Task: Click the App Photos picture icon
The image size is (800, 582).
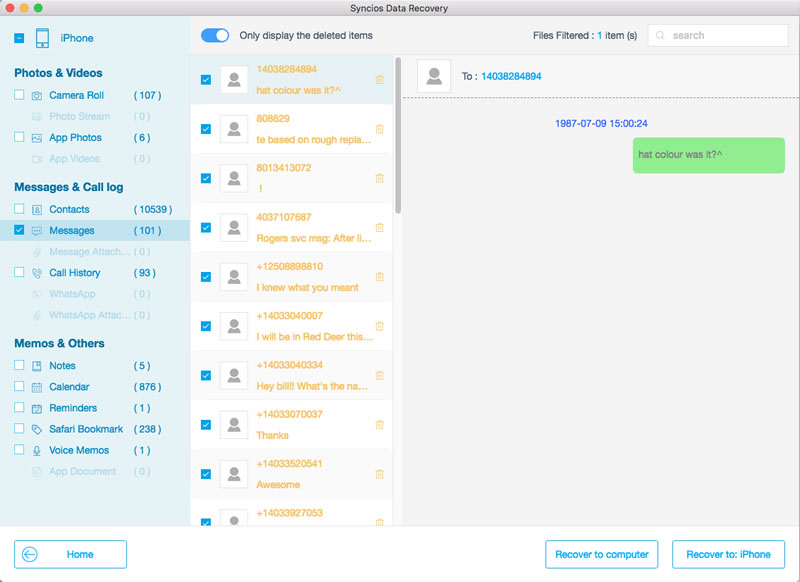Action: click(x=37, y=138)
